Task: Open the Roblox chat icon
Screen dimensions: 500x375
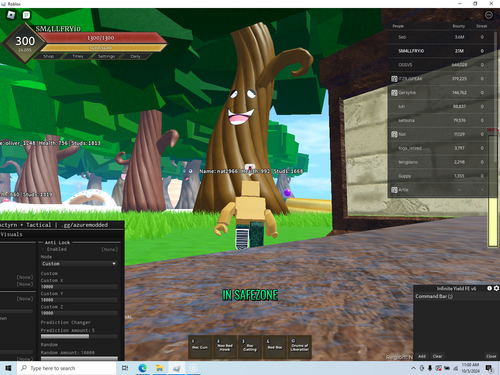Action: coord(26,15)
